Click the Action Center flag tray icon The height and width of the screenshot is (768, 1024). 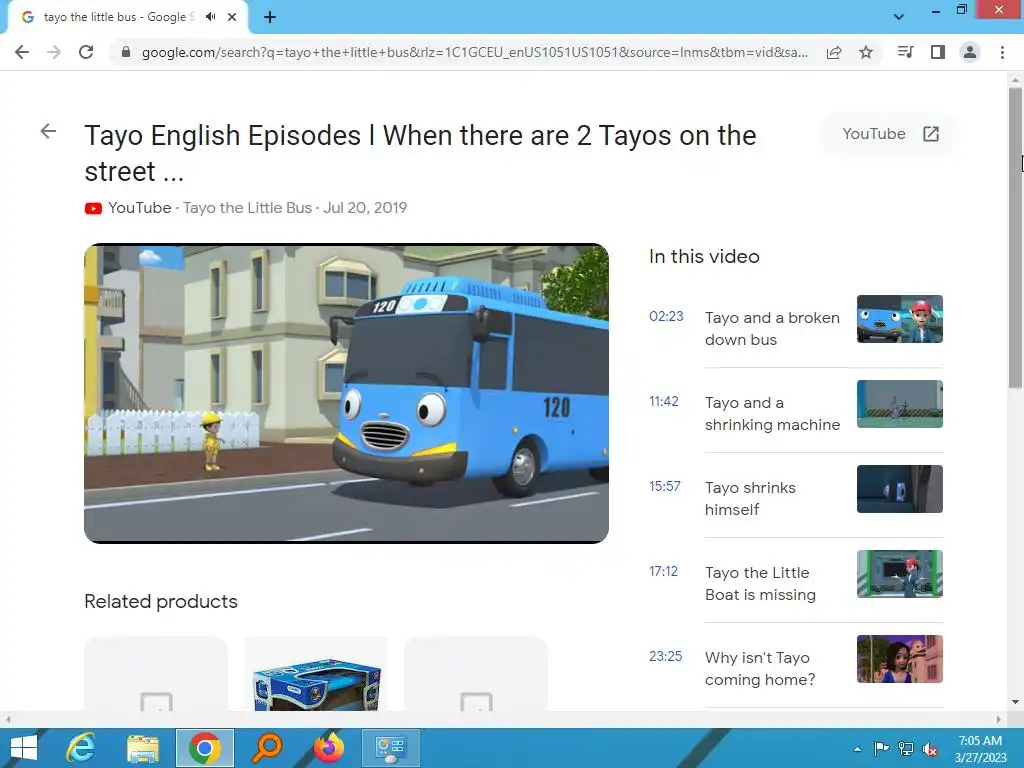pos(881,748)
